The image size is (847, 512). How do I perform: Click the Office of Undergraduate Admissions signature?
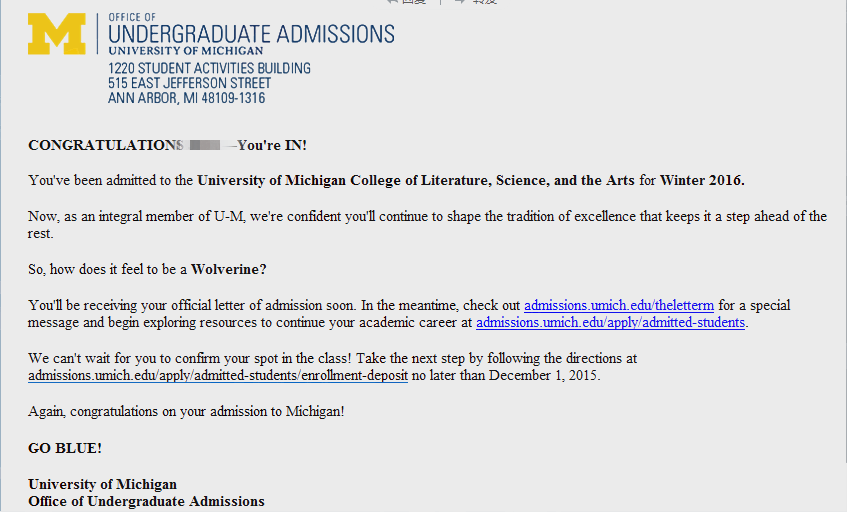(x=146, y=502)
